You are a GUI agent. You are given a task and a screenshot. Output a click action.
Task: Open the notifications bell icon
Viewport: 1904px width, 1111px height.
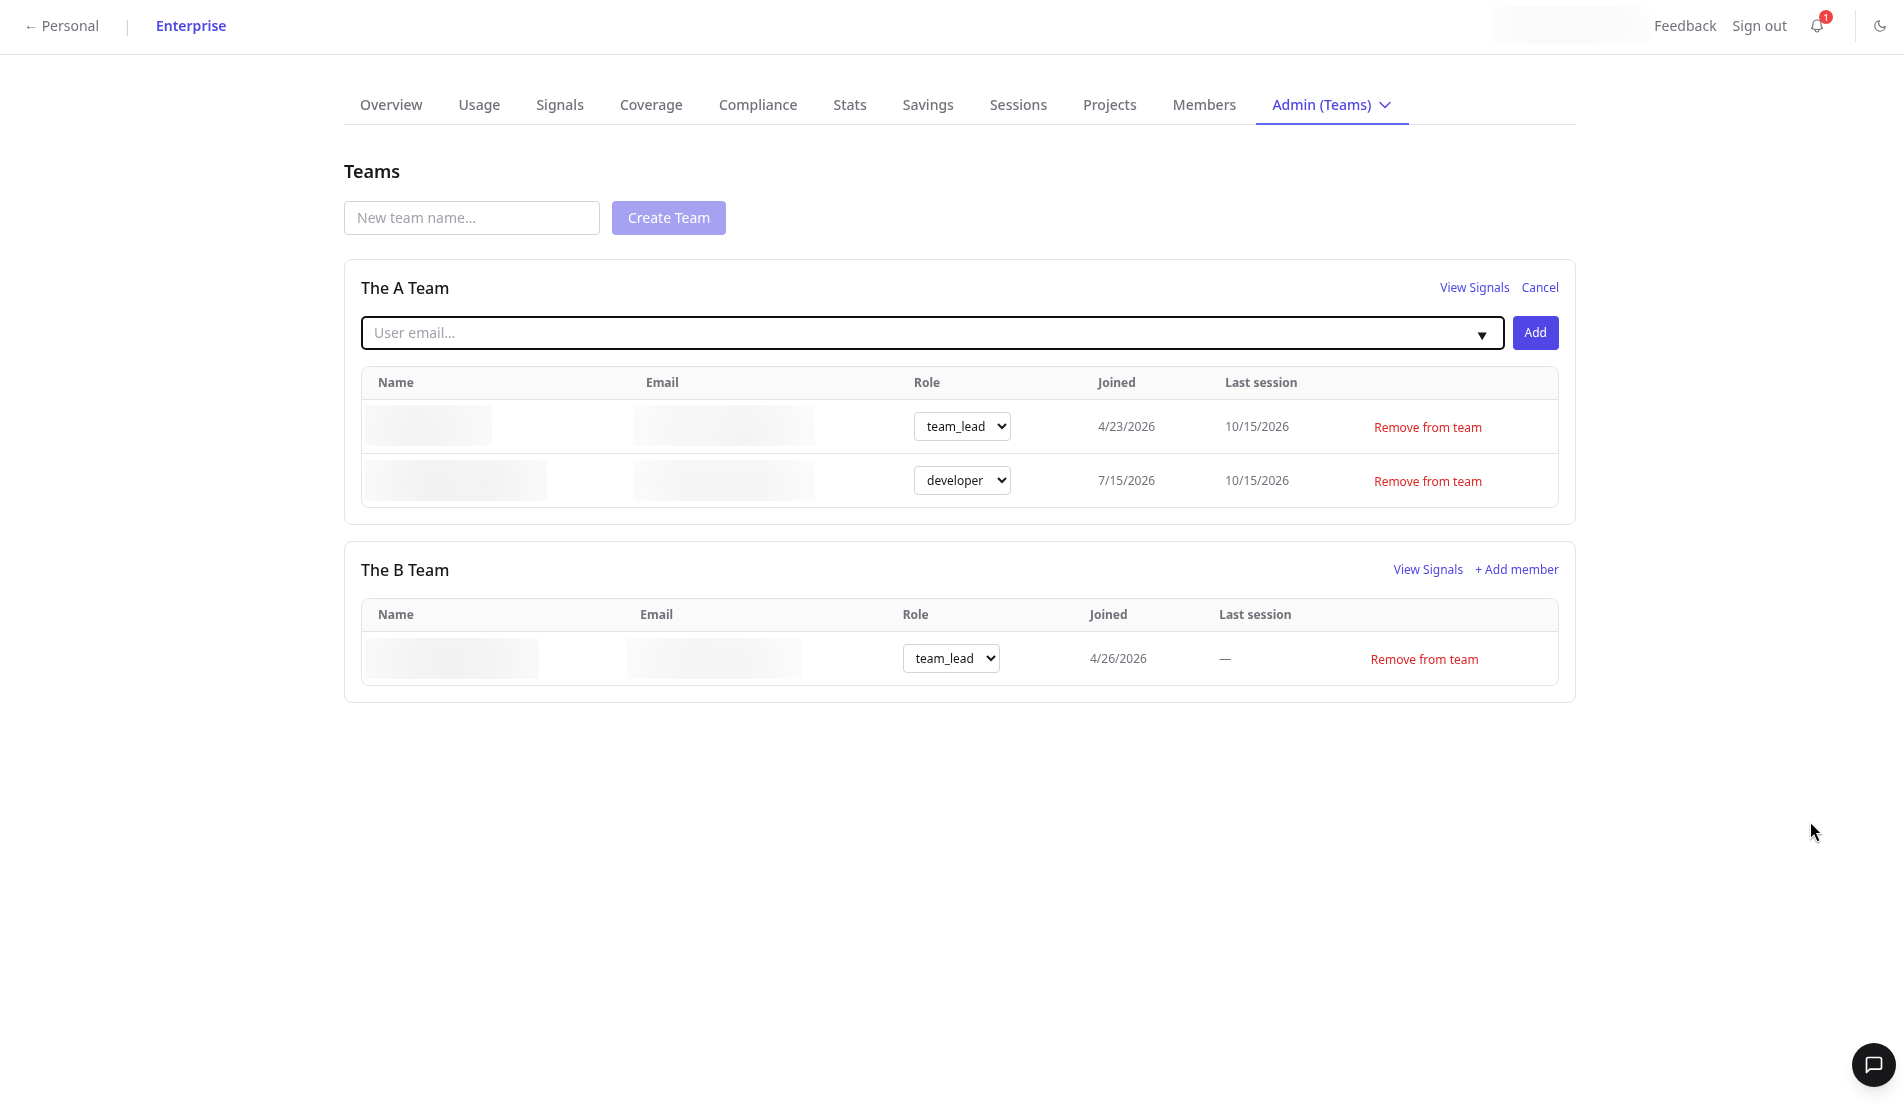1817,26
